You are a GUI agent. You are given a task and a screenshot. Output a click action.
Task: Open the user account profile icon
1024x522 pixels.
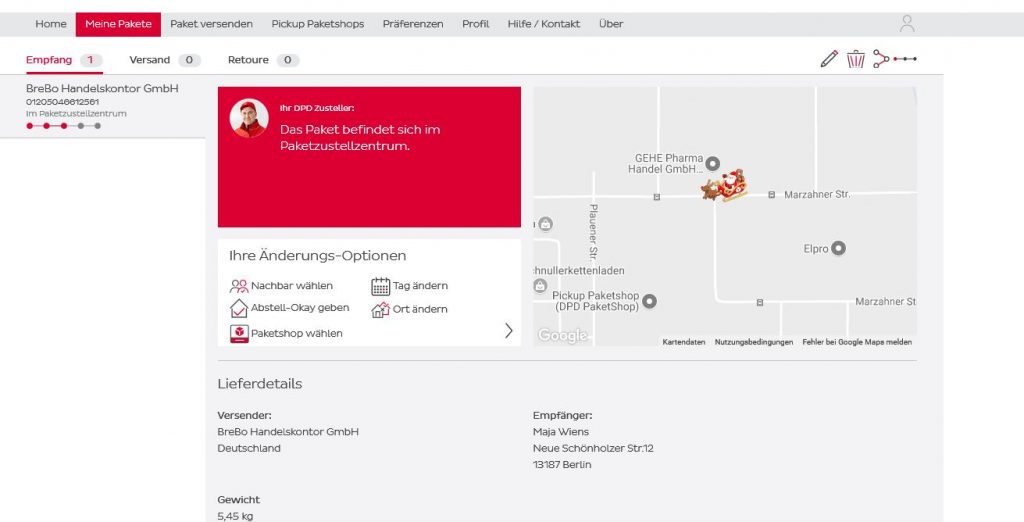[x=906, y=24]
